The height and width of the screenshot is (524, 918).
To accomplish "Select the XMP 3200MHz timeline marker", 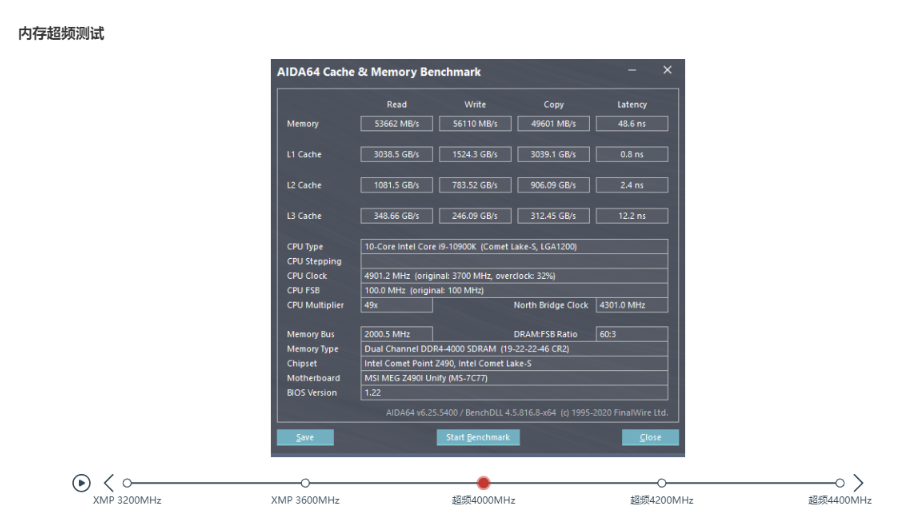I will (x=127, y=483).
